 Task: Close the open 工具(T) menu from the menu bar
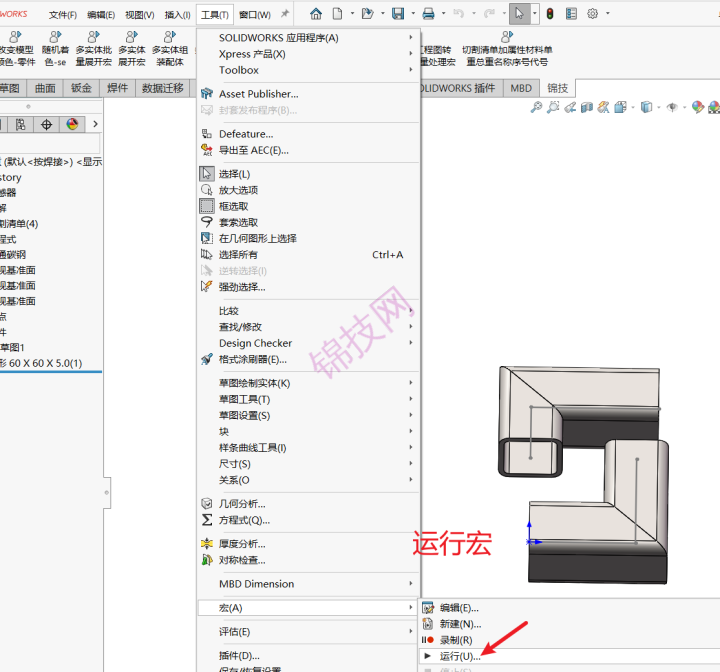point(214,15)
